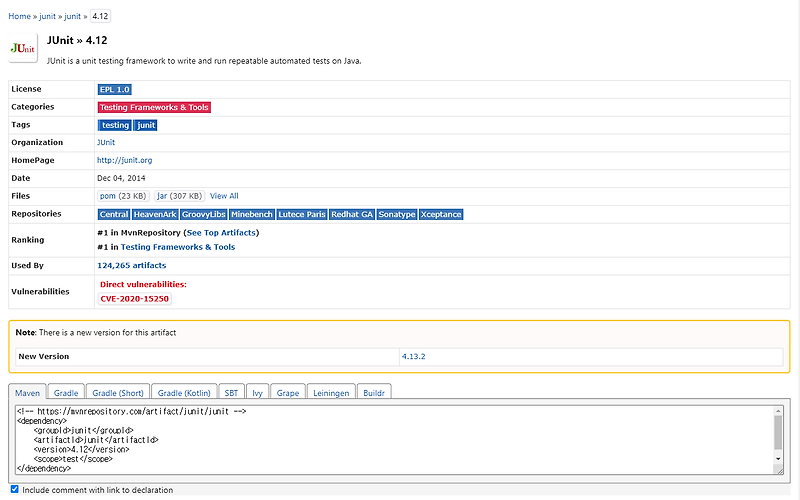
Task: Click the JUnit » 4.12 page heading
Action: click(77, 40)
